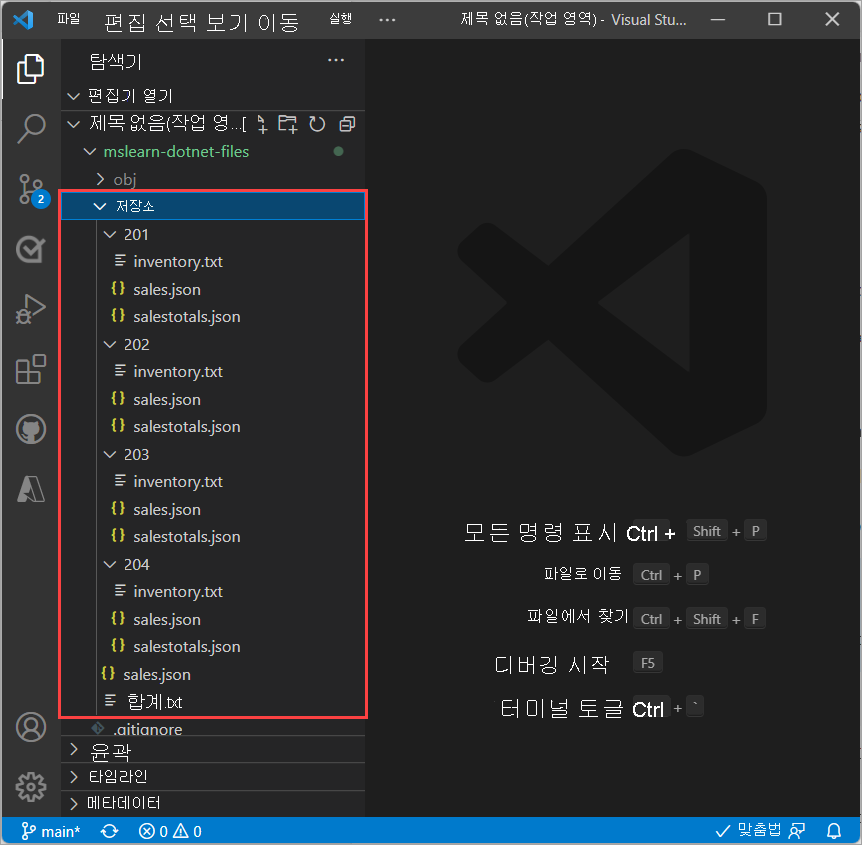The width and height of the screenshot is (862, 845).
Task: Collapse folder 202
Action: (213, 345)
